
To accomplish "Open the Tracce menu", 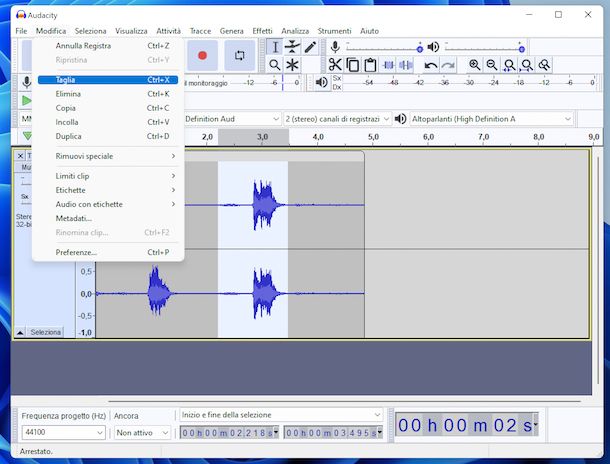I will pyautogui.click(x=200, y=31).
